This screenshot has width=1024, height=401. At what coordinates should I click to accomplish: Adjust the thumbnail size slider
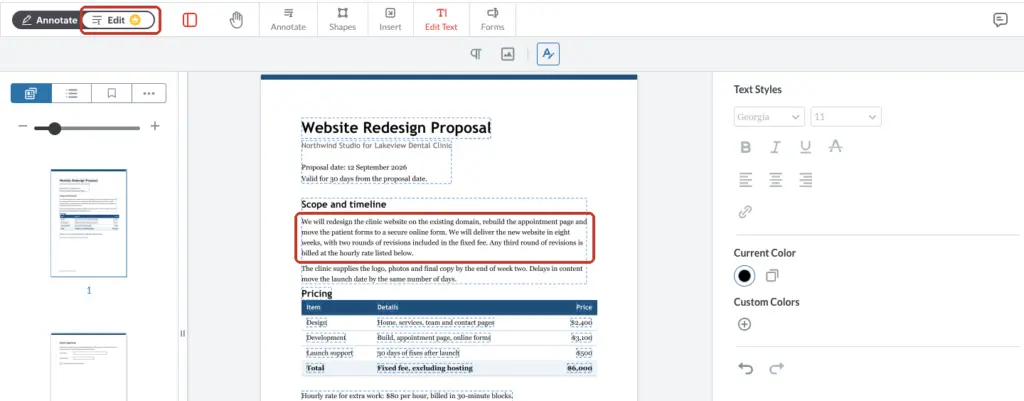[87, 129]
